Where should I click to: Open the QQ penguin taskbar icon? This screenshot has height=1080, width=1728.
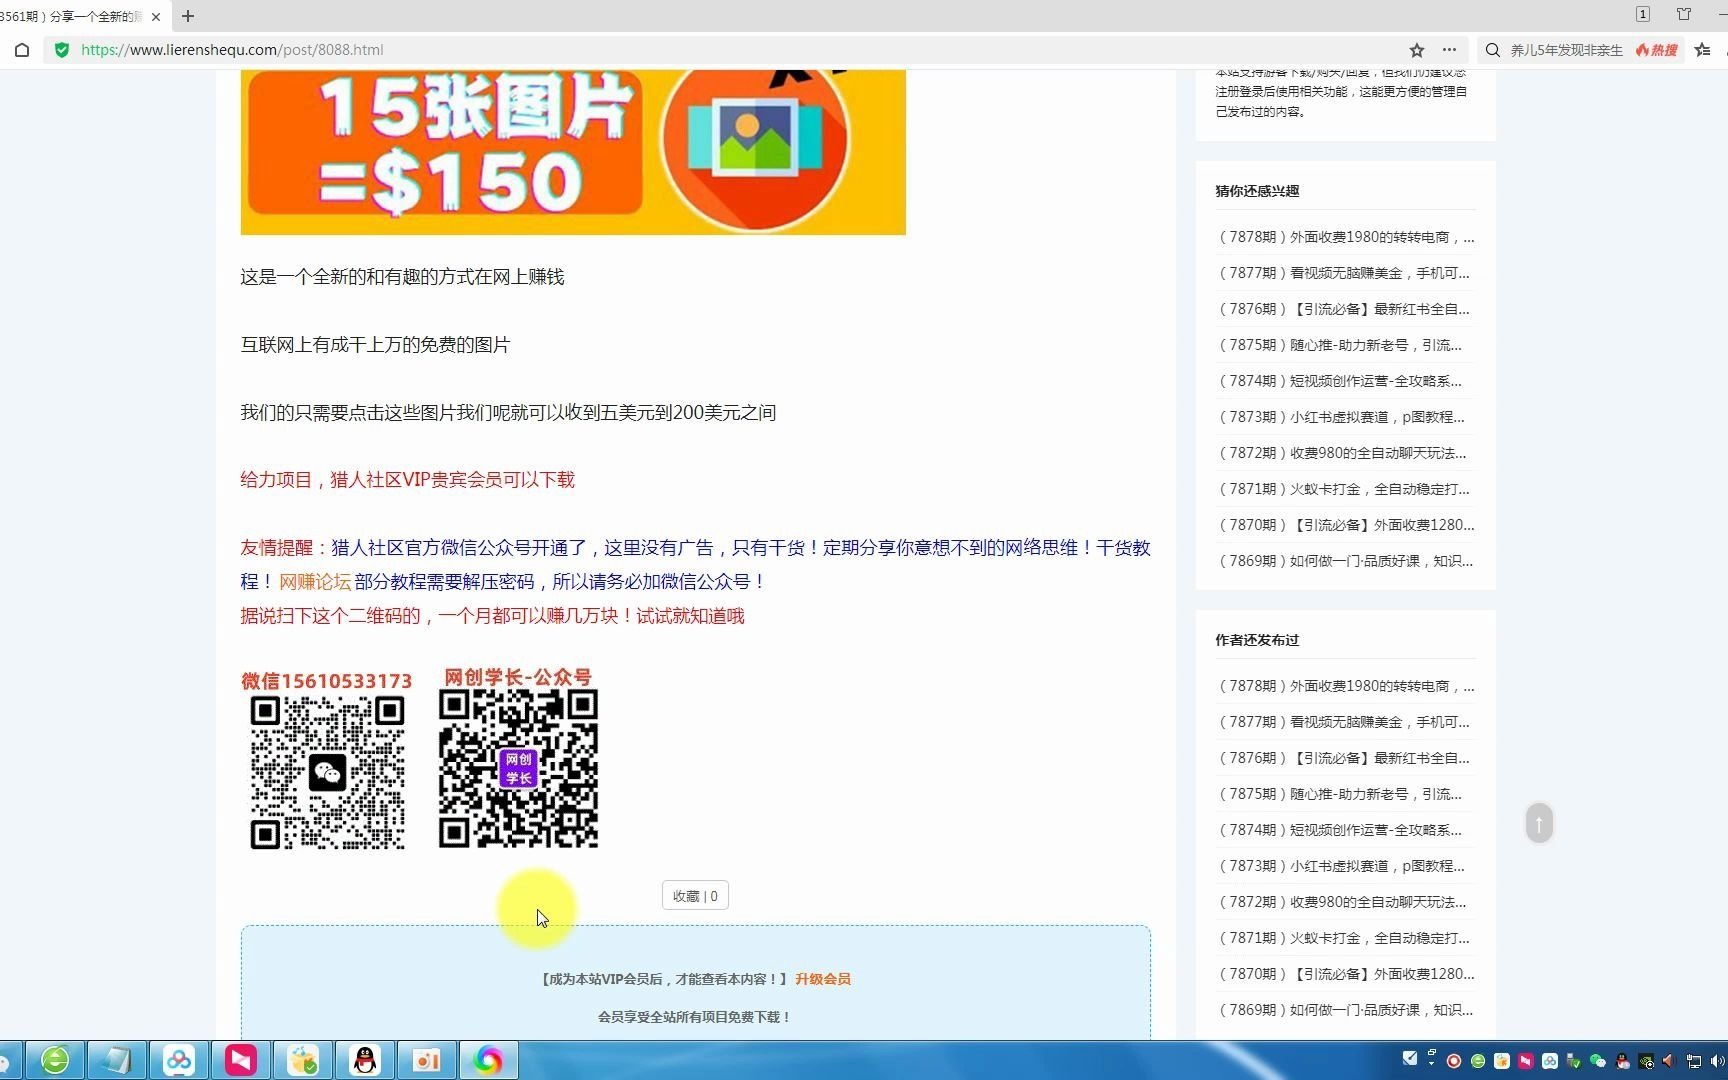tap(365, 1060)
